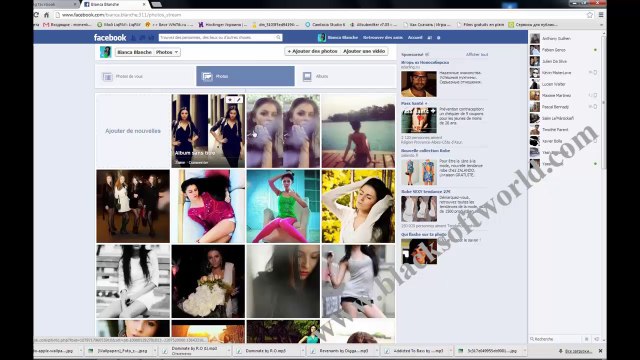Open photo of woman against yellow flowers
This screenshot has height=360, width=640.
358,206
